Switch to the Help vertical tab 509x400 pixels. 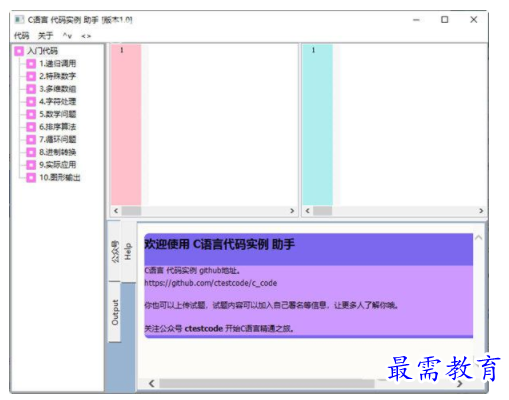pyautogui.click(x=128, y=252)
